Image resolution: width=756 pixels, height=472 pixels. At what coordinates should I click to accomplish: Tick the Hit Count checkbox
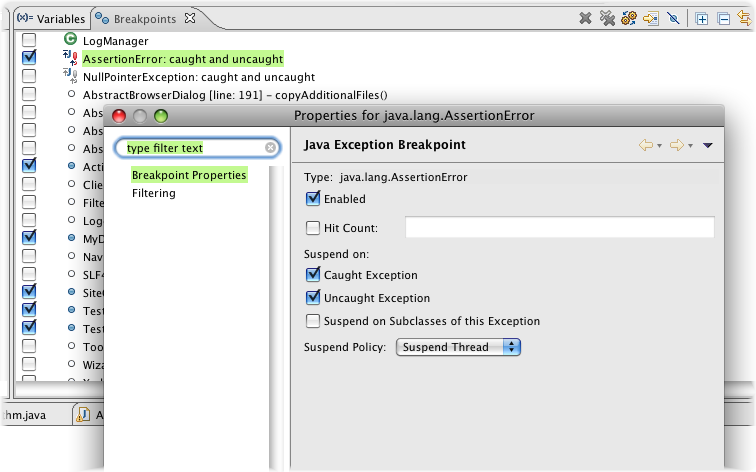click(x=313, y=228)
